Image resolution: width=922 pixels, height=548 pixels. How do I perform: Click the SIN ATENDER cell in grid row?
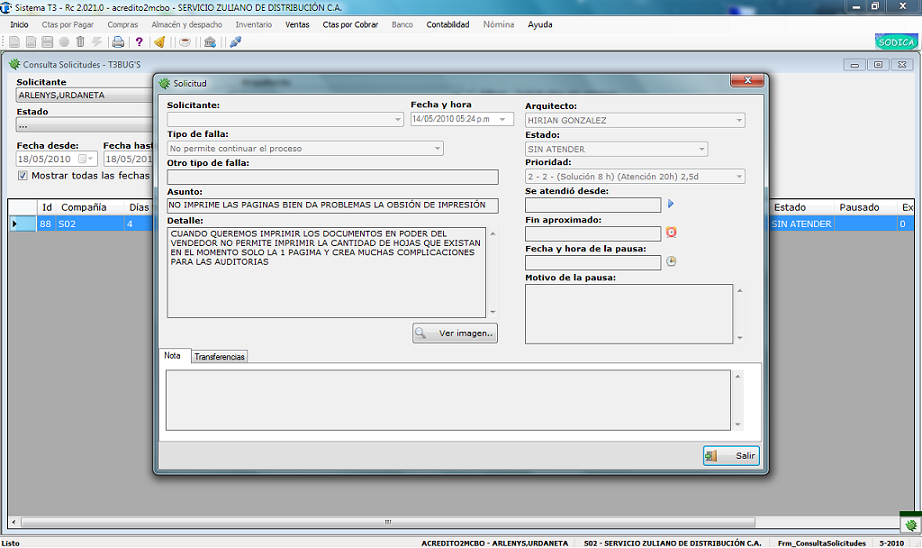pyautogui.click(x=801, y=223)
